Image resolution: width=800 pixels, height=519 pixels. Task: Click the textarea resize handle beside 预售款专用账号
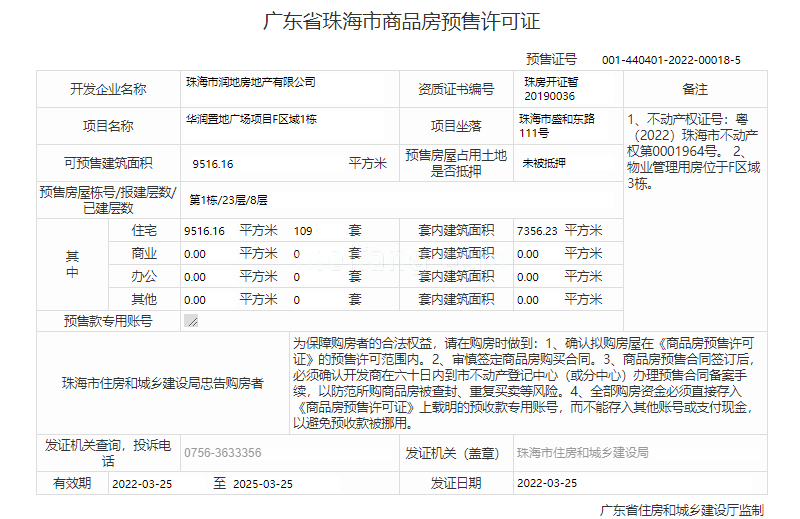click(x=191, y=321)
